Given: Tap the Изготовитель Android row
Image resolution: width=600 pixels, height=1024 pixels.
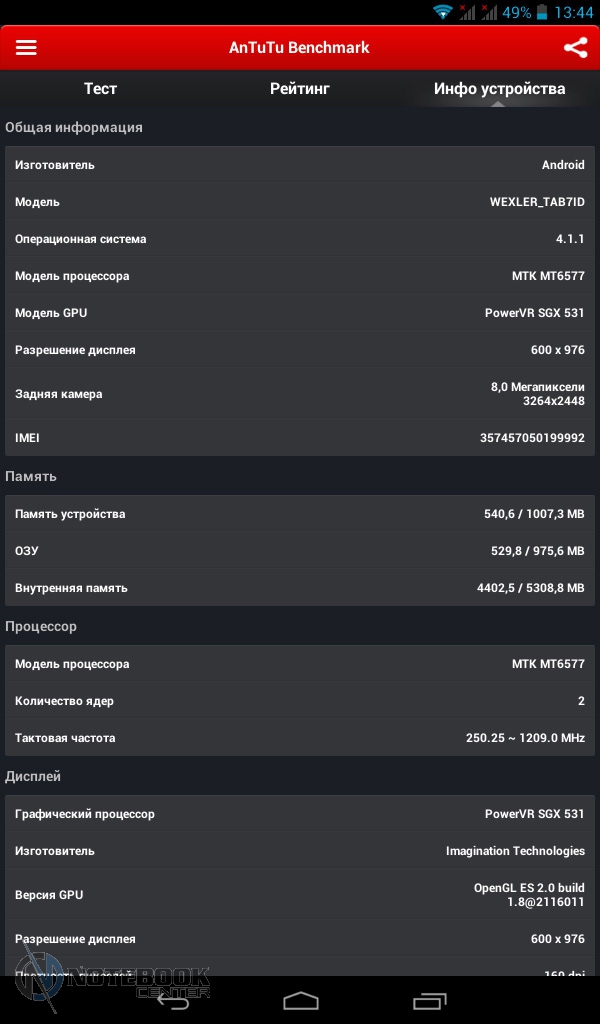Looking at the screenshot, I should [300, 165].
